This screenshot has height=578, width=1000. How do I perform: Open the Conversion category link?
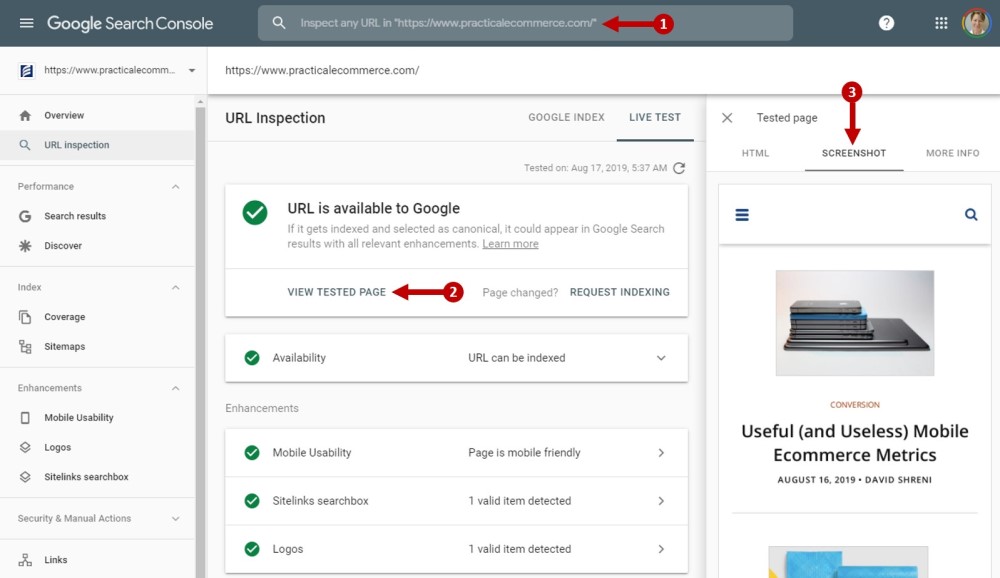pyautogui.click(x=855, y=404)
